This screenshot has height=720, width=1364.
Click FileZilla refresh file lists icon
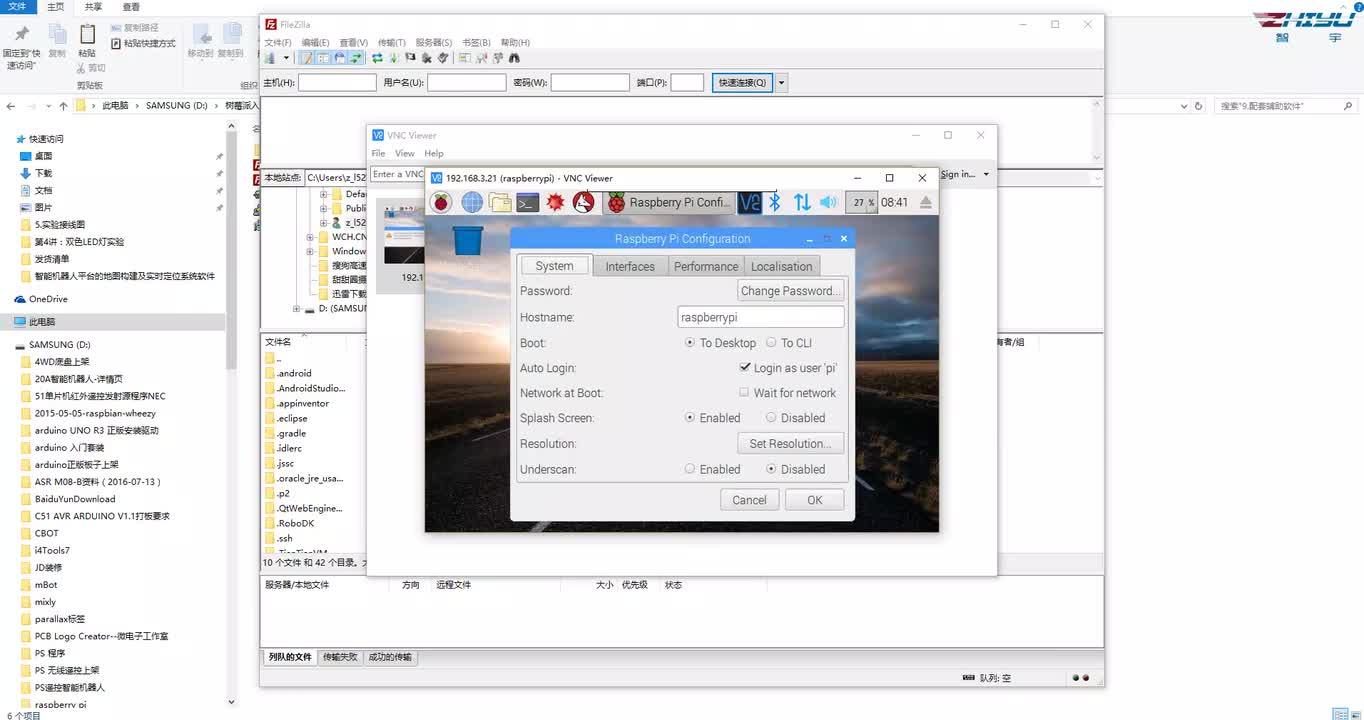click(377, 58)
